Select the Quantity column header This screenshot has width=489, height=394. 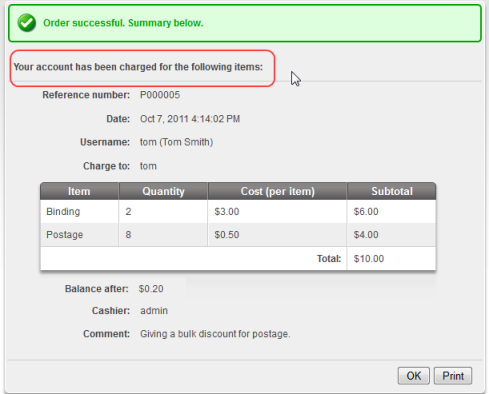pos(163,191)
